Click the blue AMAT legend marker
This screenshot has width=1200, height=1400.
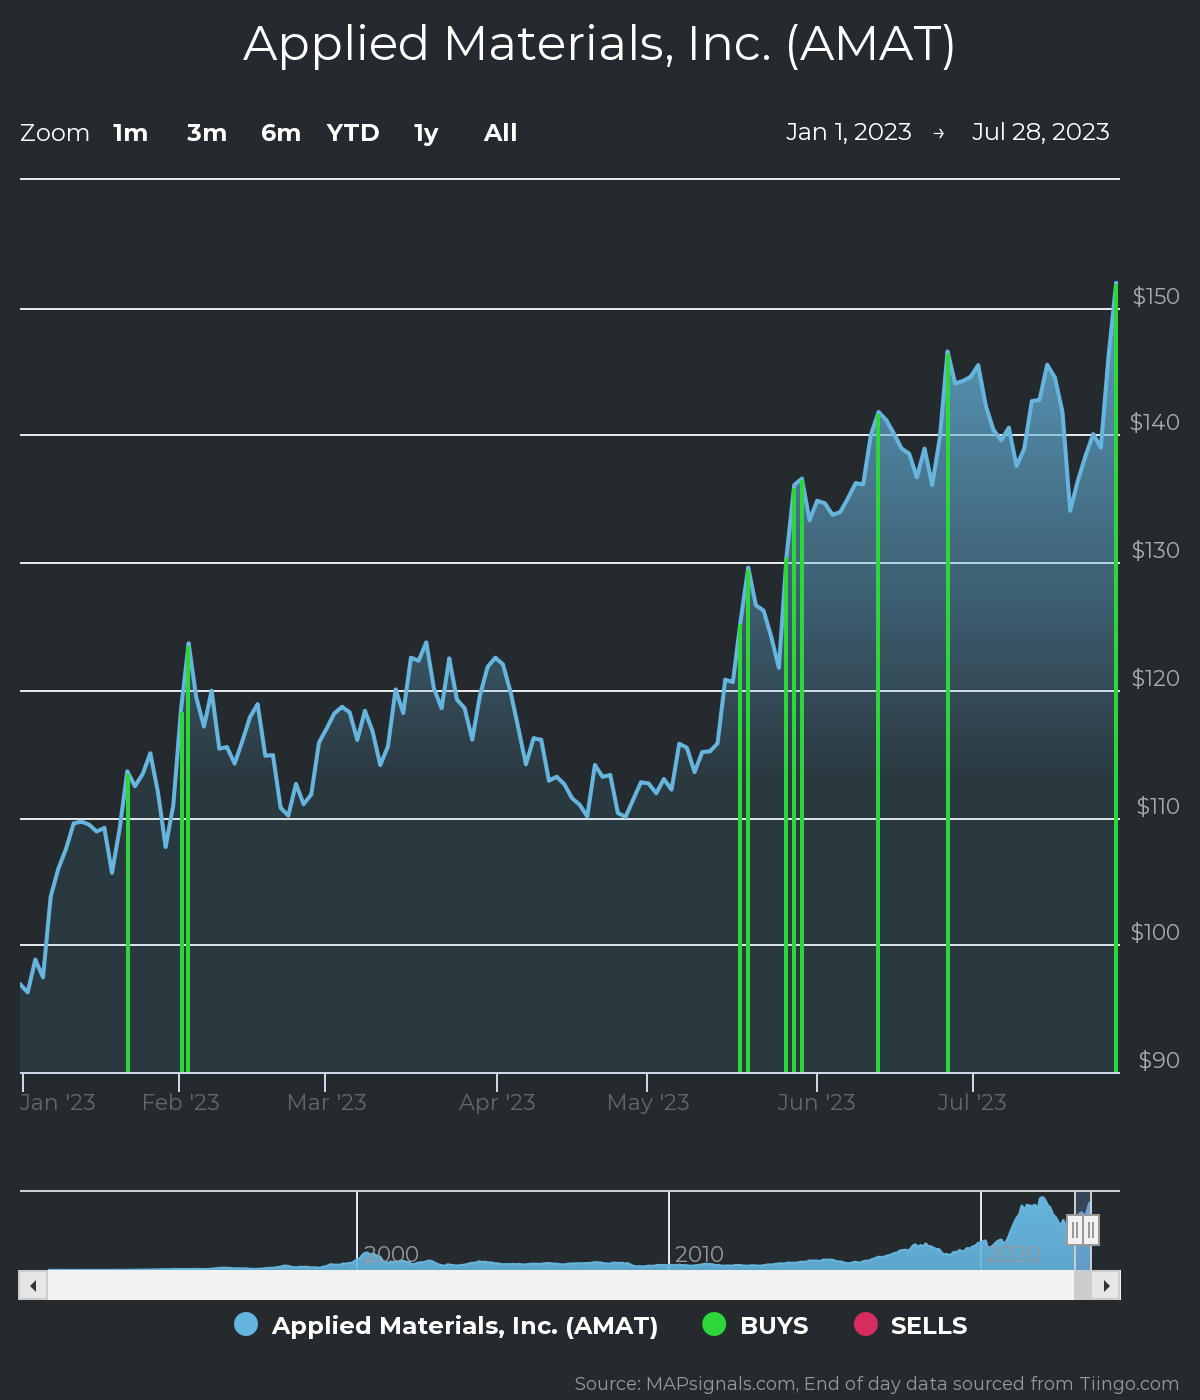point(246,1325)
